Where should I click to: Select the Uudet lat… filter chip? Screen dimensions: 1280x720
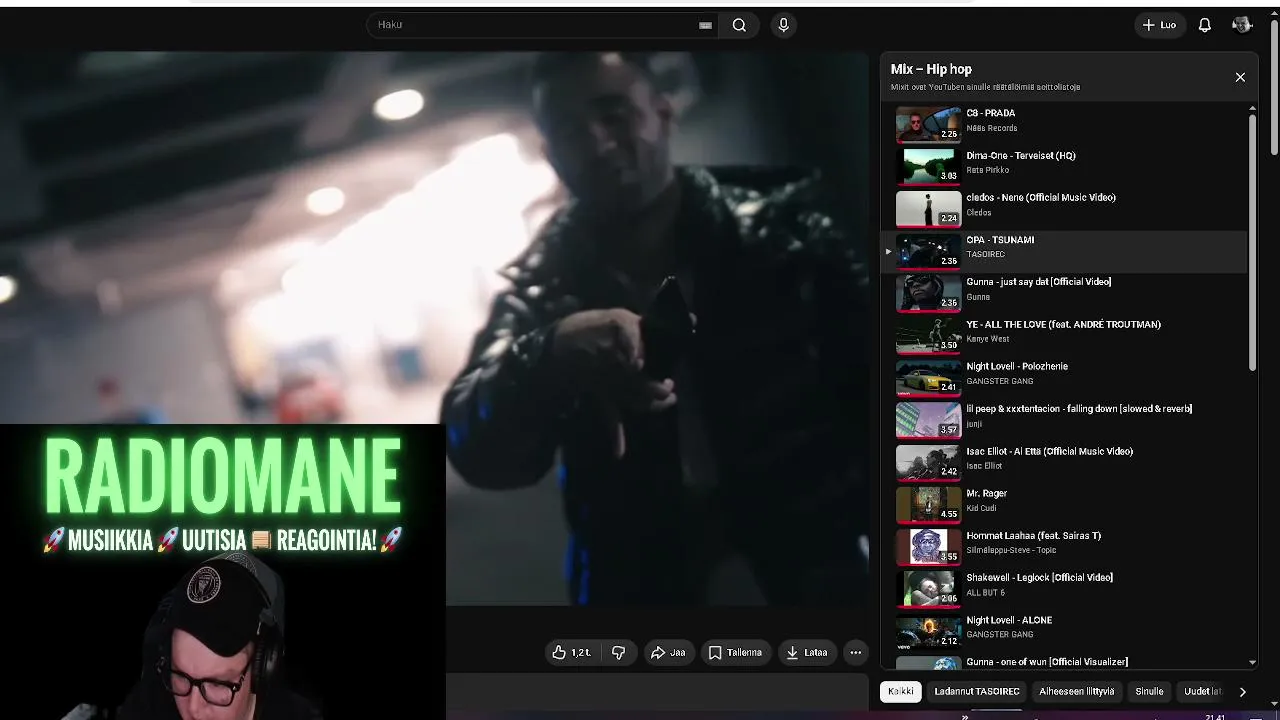1203,691
